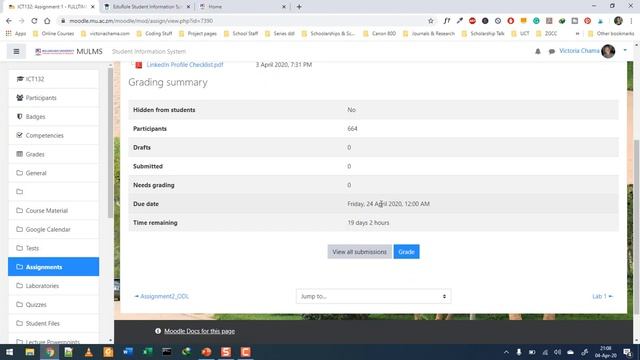The height and width of the screenshot is (360, 640).
Task: Open the Other bookmarks folder
Action: pos(611,33)
